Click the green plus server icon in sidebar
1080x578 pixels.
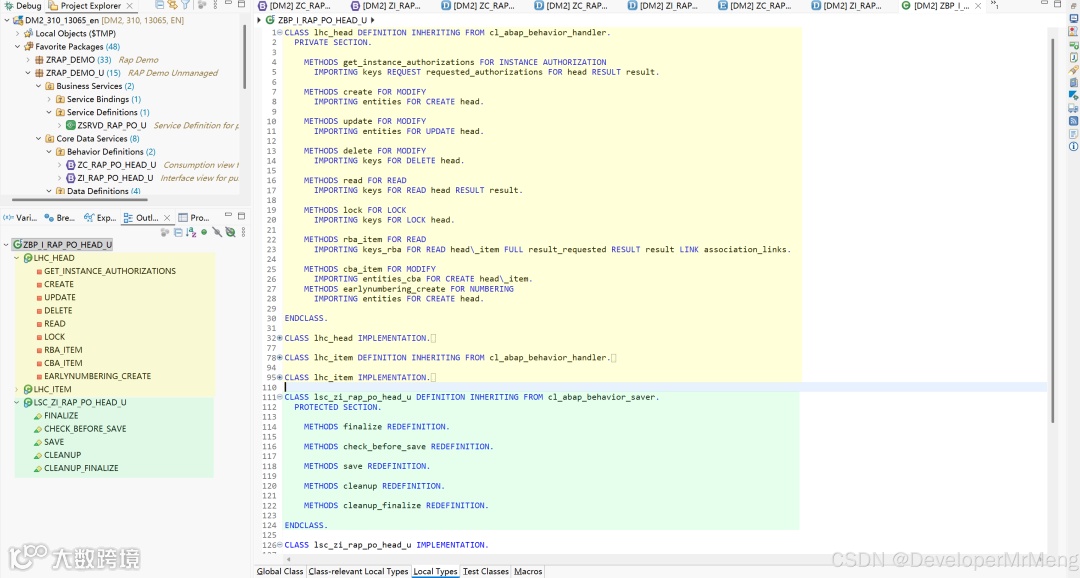[x=1073, y=45]
